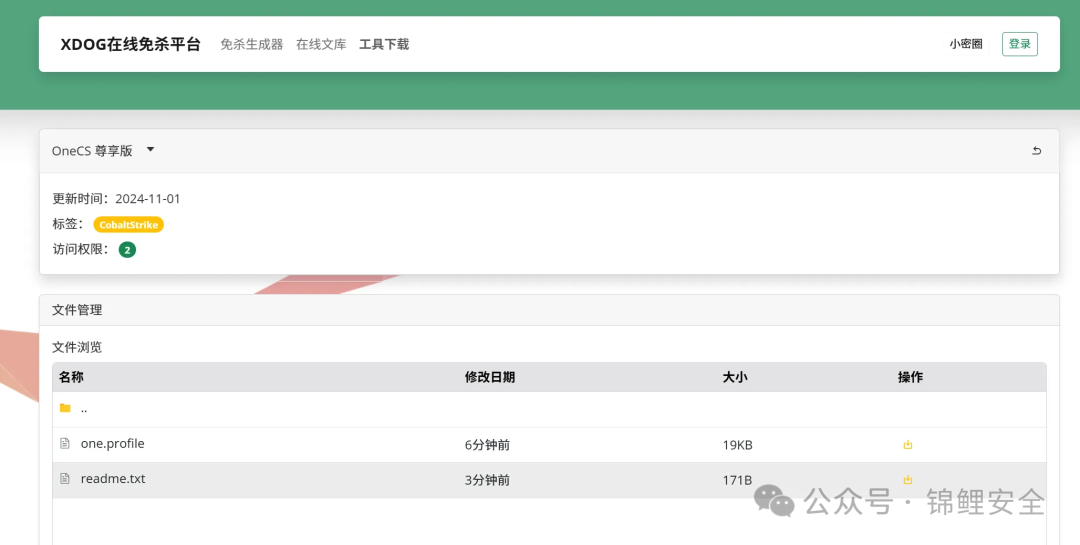Select the 3分钟前 date cell
This screenshot has height=545, width=1080.
[487, 480]
